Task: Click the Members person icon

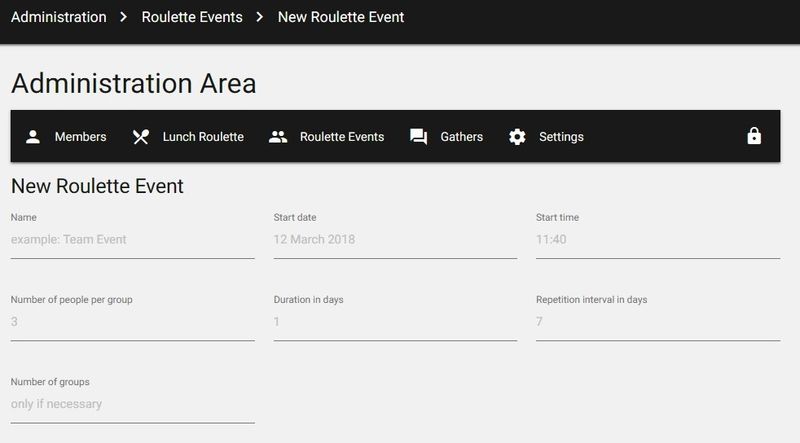Action: 33,137
